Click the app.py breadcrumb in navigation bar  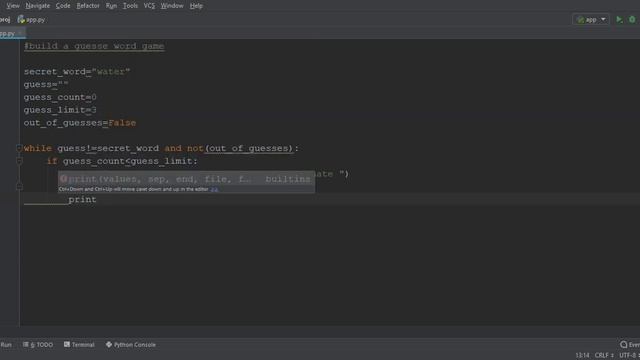click(x=36, y=20)
